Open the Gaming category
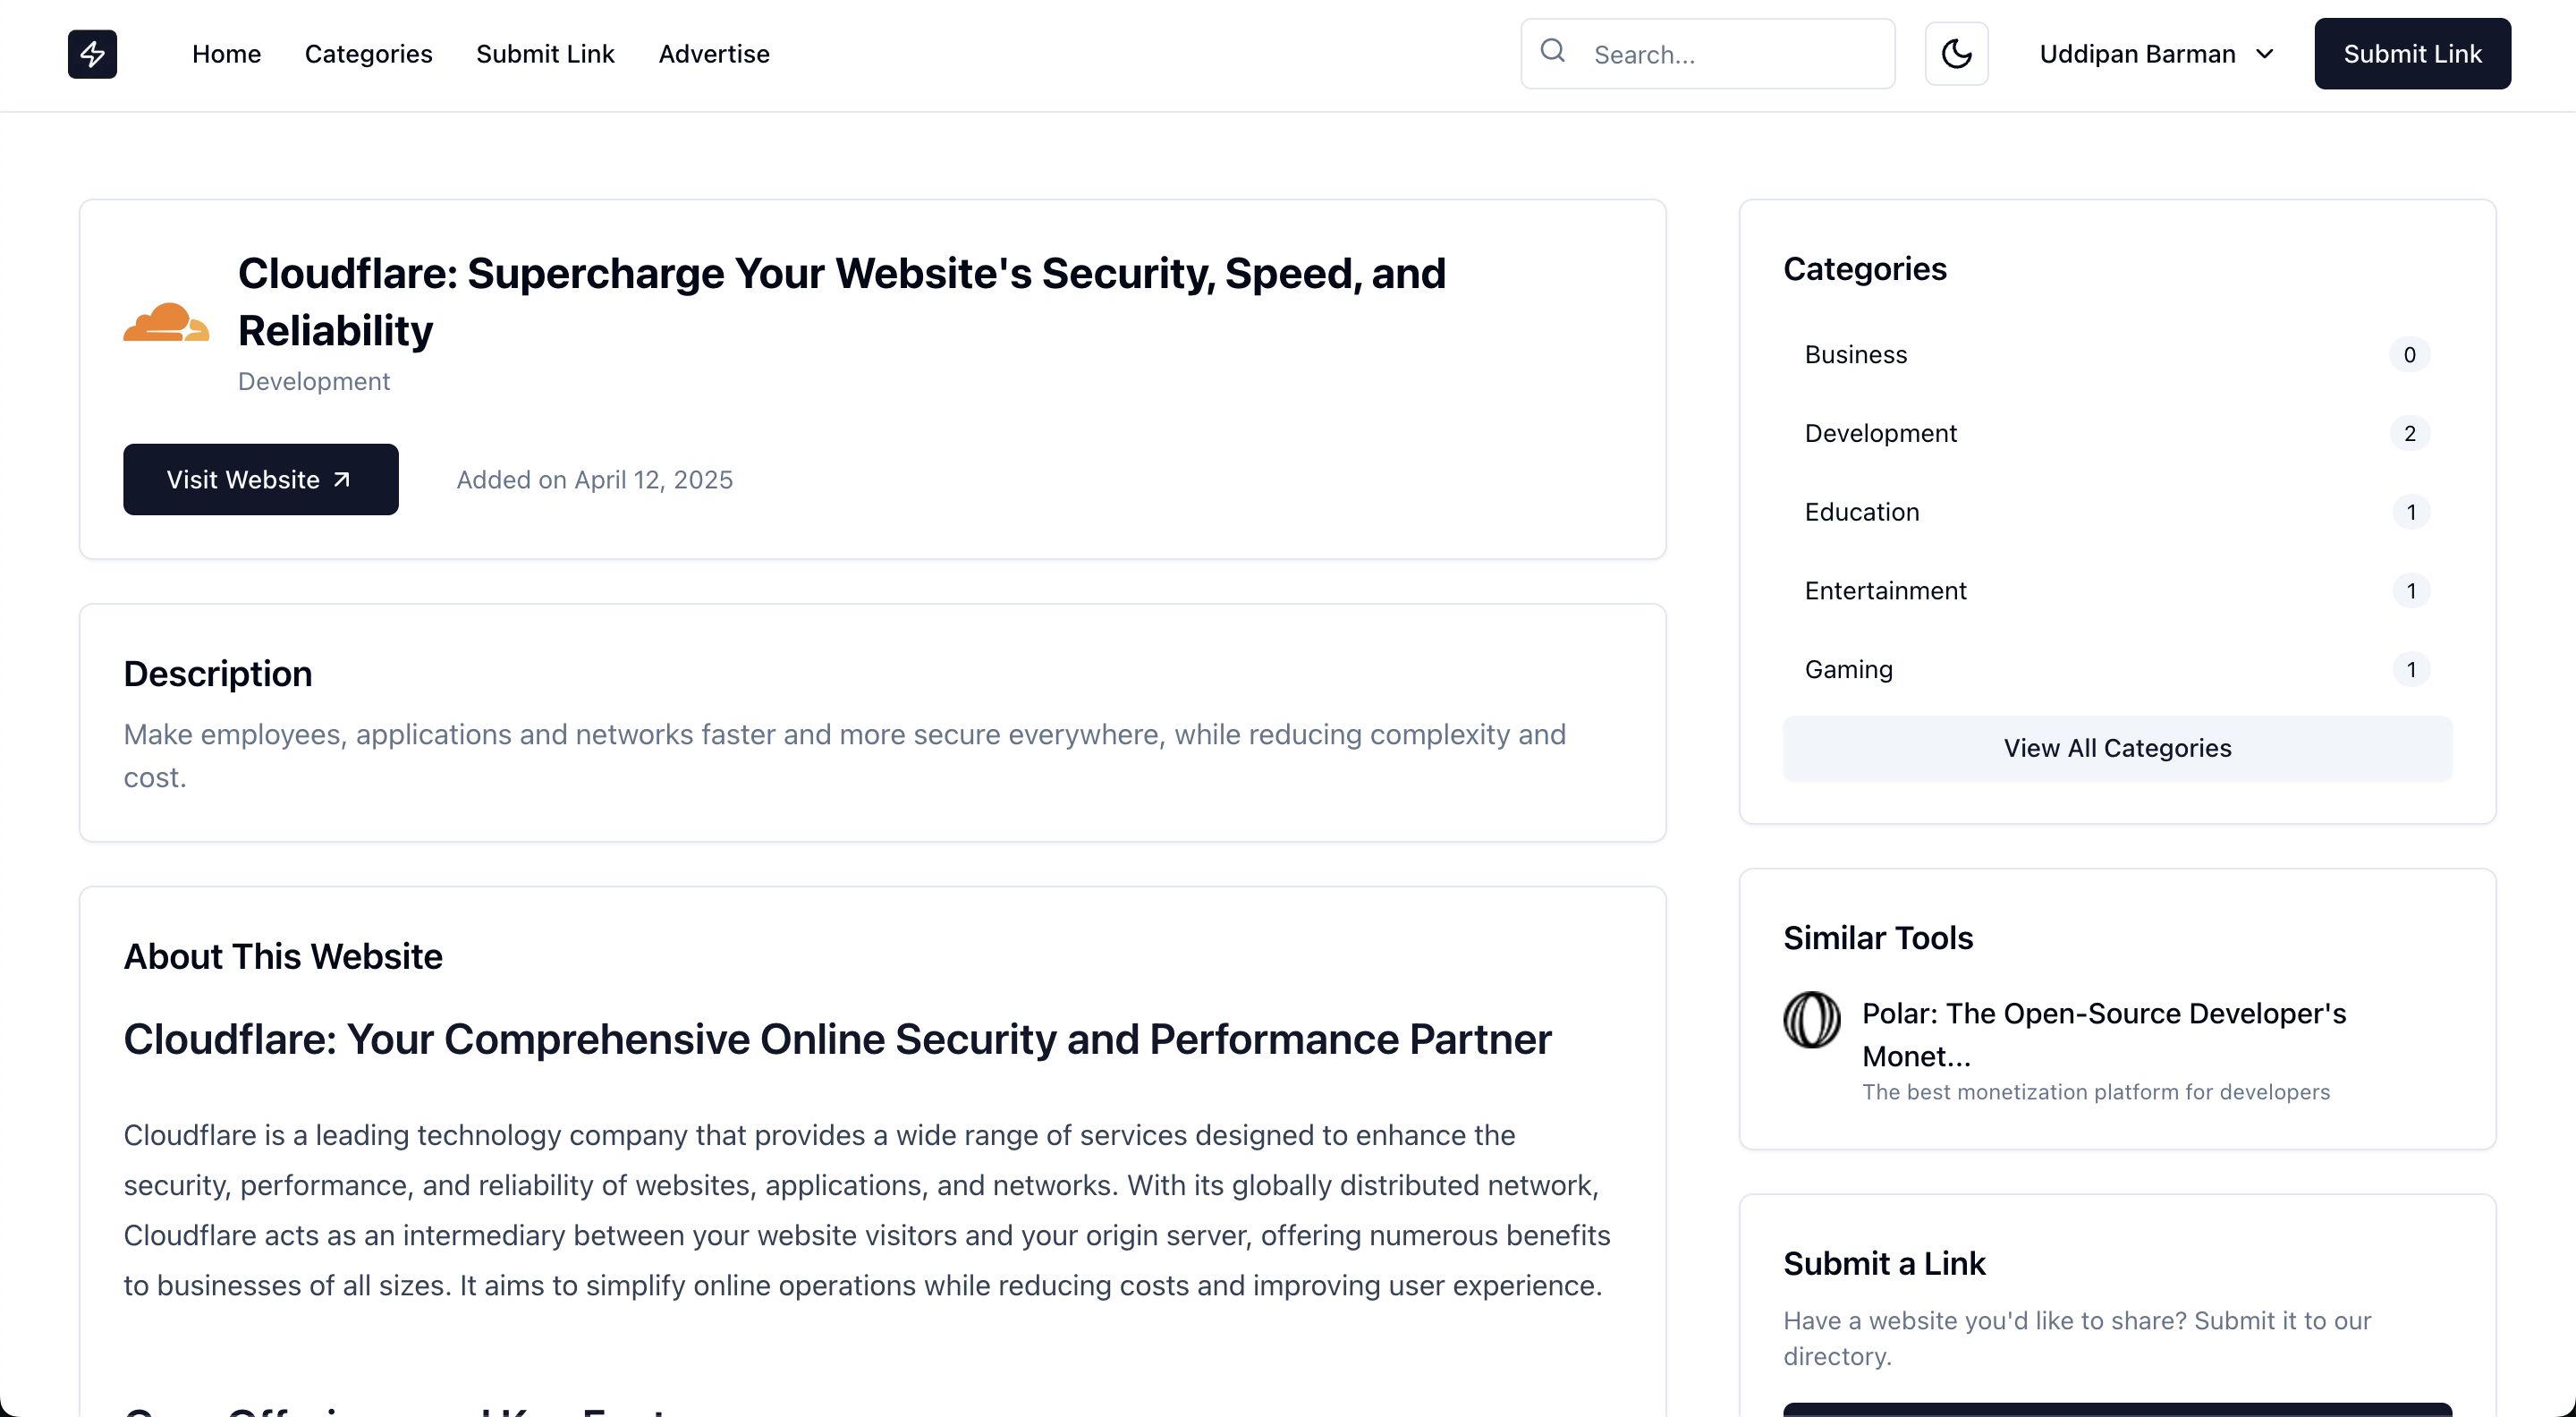Viewport: 2576px width, 1417px height. pyautogui.click(x=1848, y=670)
